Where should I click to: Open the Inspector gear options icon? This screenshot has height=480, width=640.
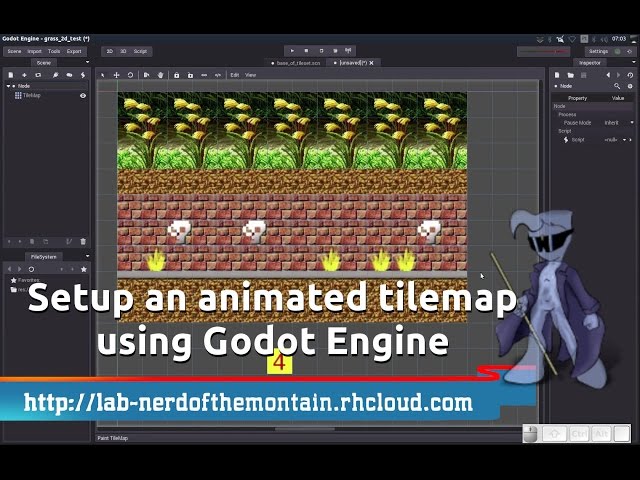[x=630, y=86]
